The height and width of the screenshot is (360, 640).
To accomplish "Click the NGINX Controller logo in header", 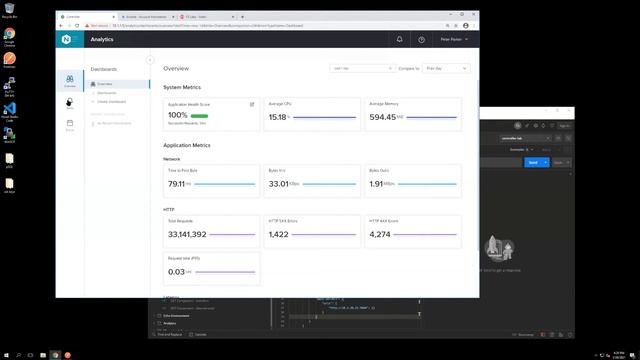I will pos(66,39).
